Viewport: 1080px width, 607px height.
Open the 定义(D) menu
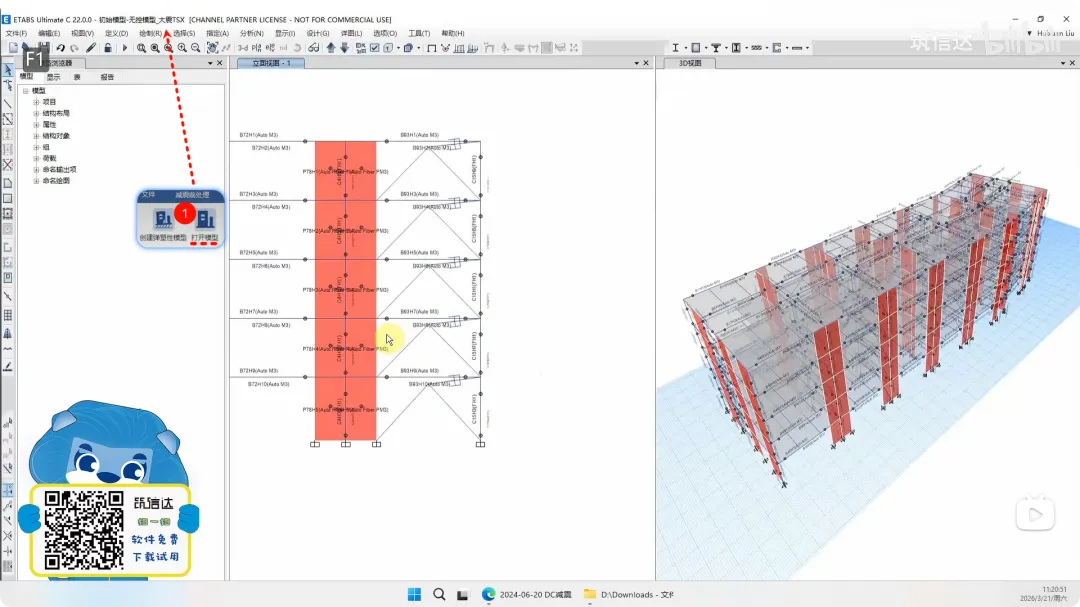coord(116,33)
